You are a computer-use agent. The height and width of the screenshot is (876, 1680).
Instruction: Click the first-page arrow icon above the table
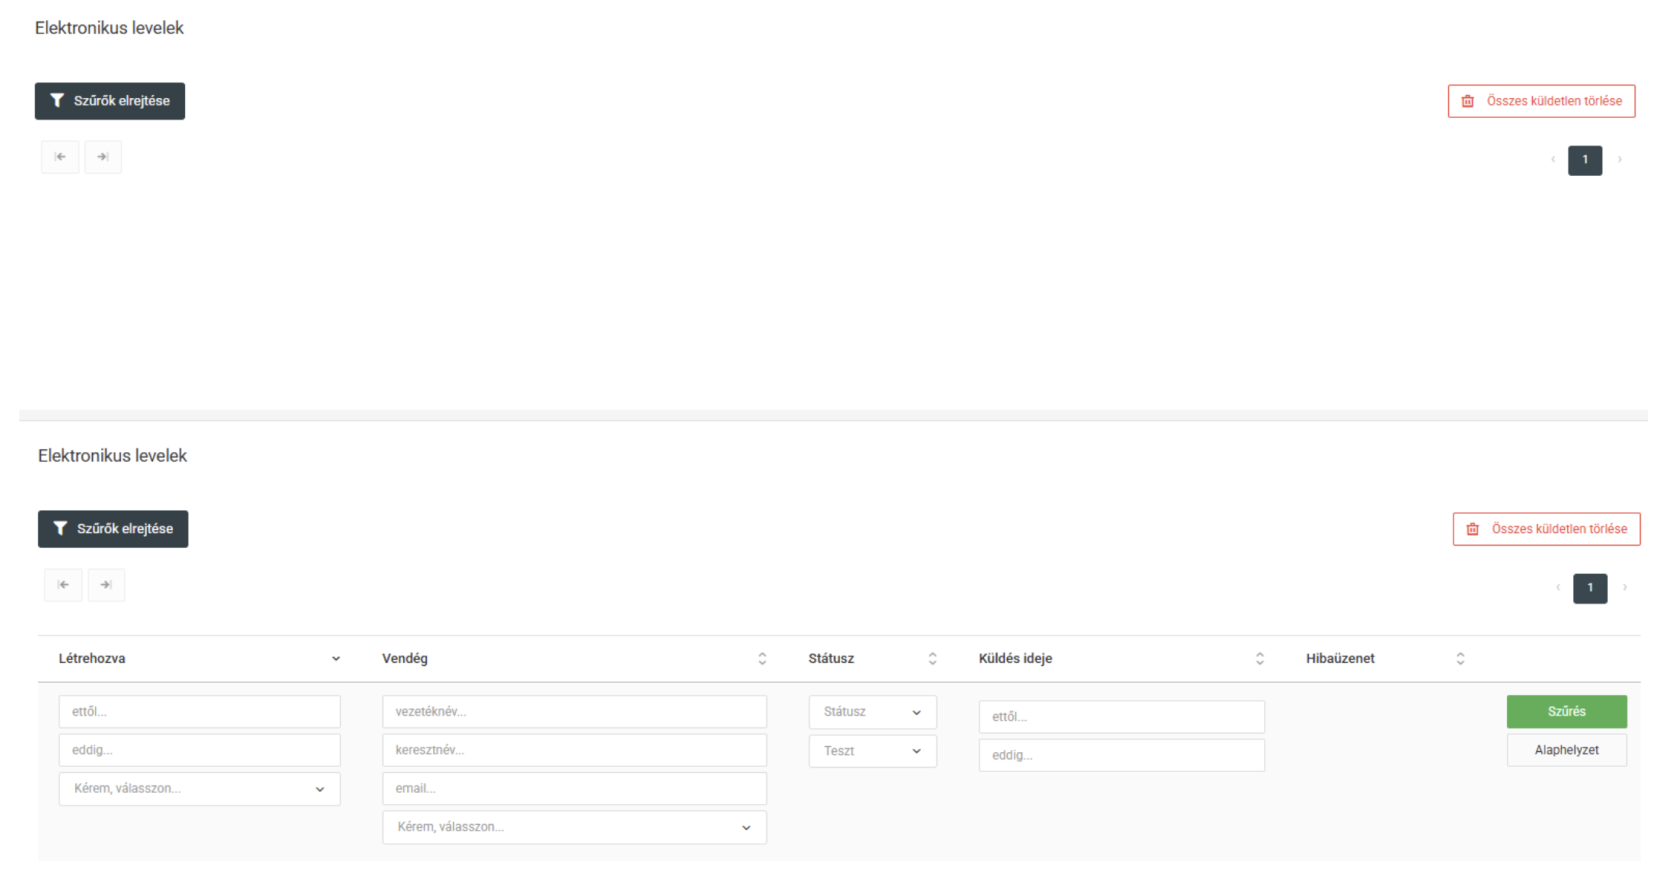(63, 585)
